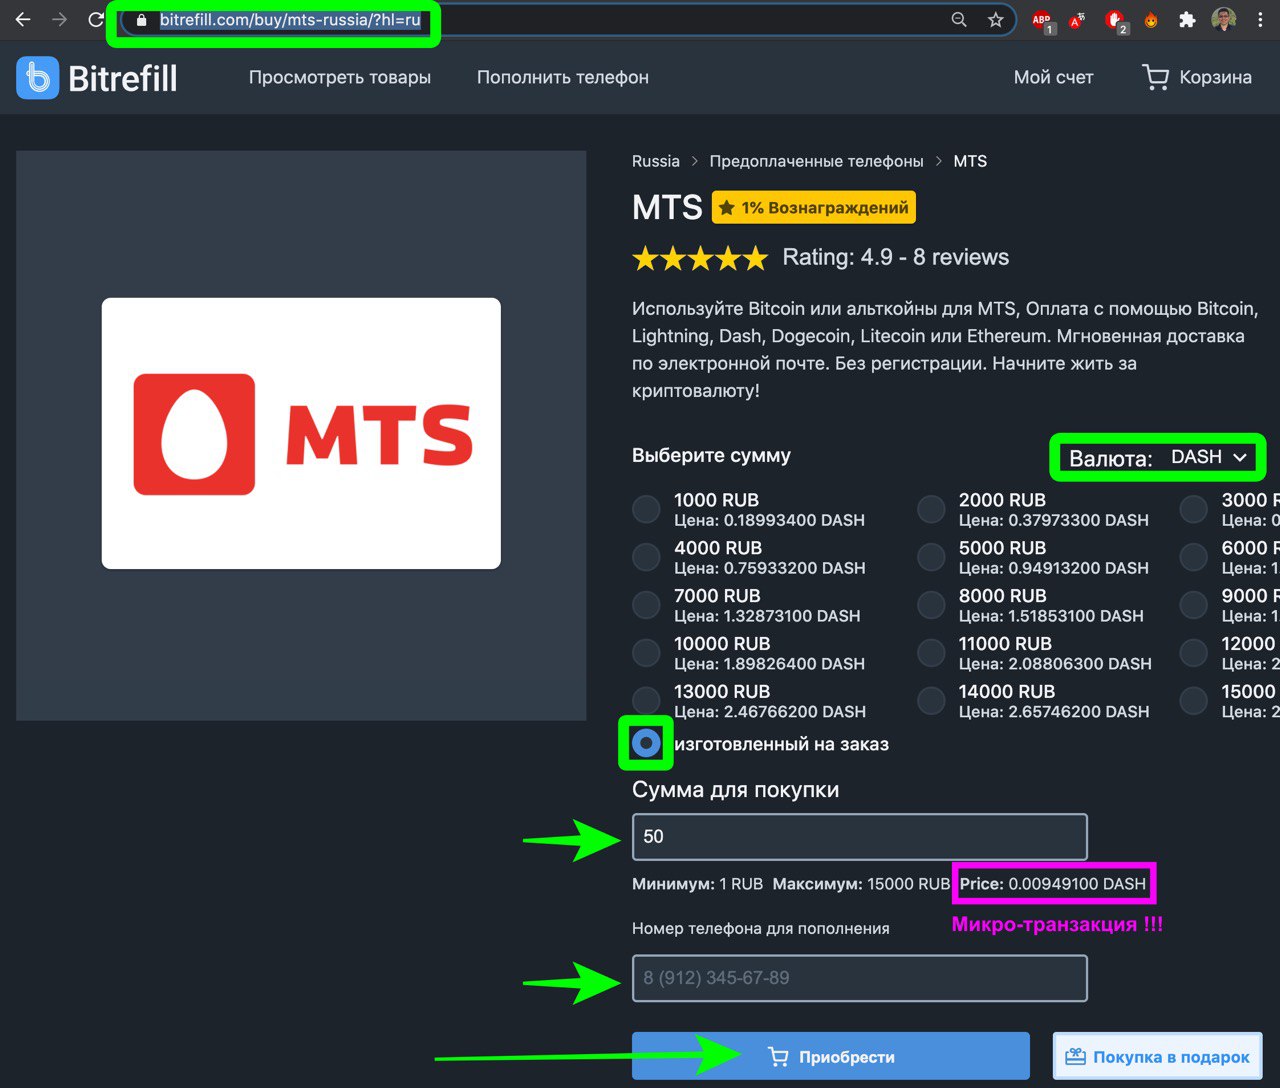Click the MTS product logo image
The height and width of the screenshot is (1088, 1280).
pos(301,433)
